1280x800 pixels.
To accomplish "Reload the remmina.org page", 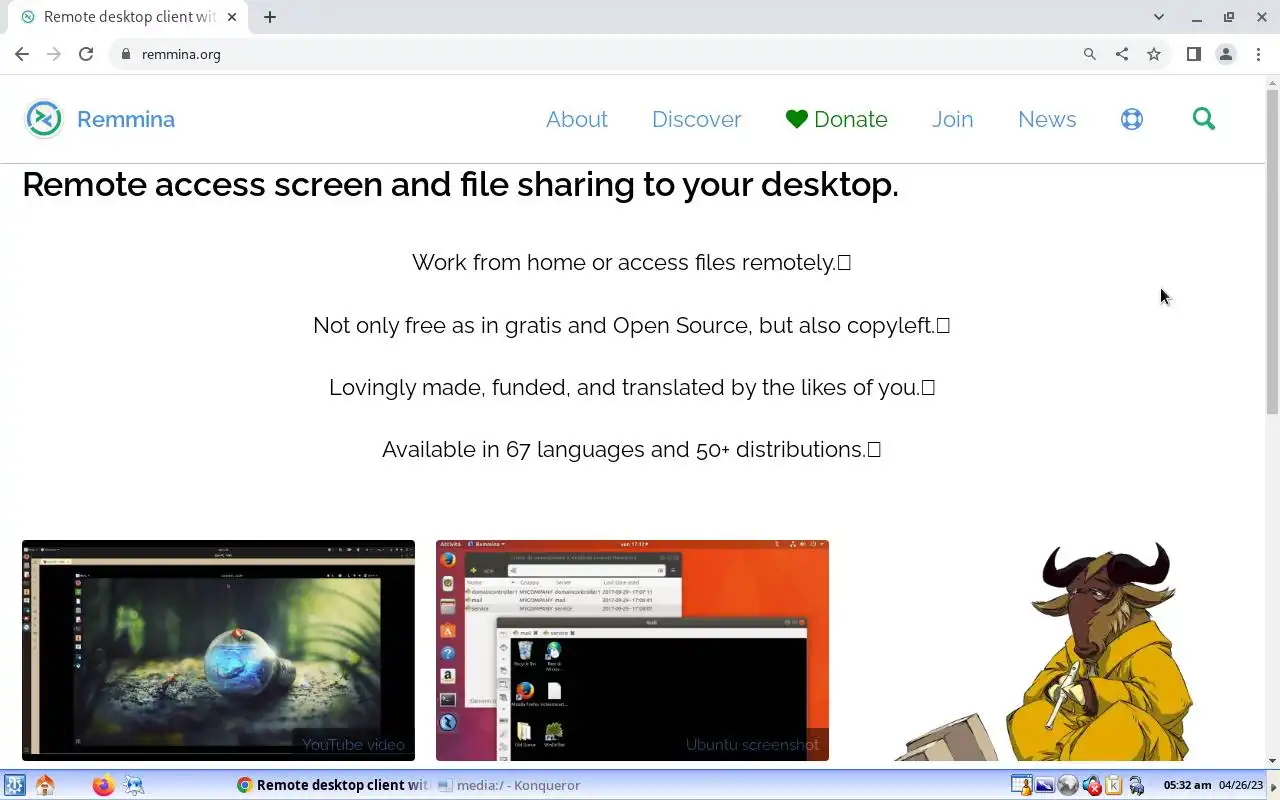I will (x=86, y=54).
